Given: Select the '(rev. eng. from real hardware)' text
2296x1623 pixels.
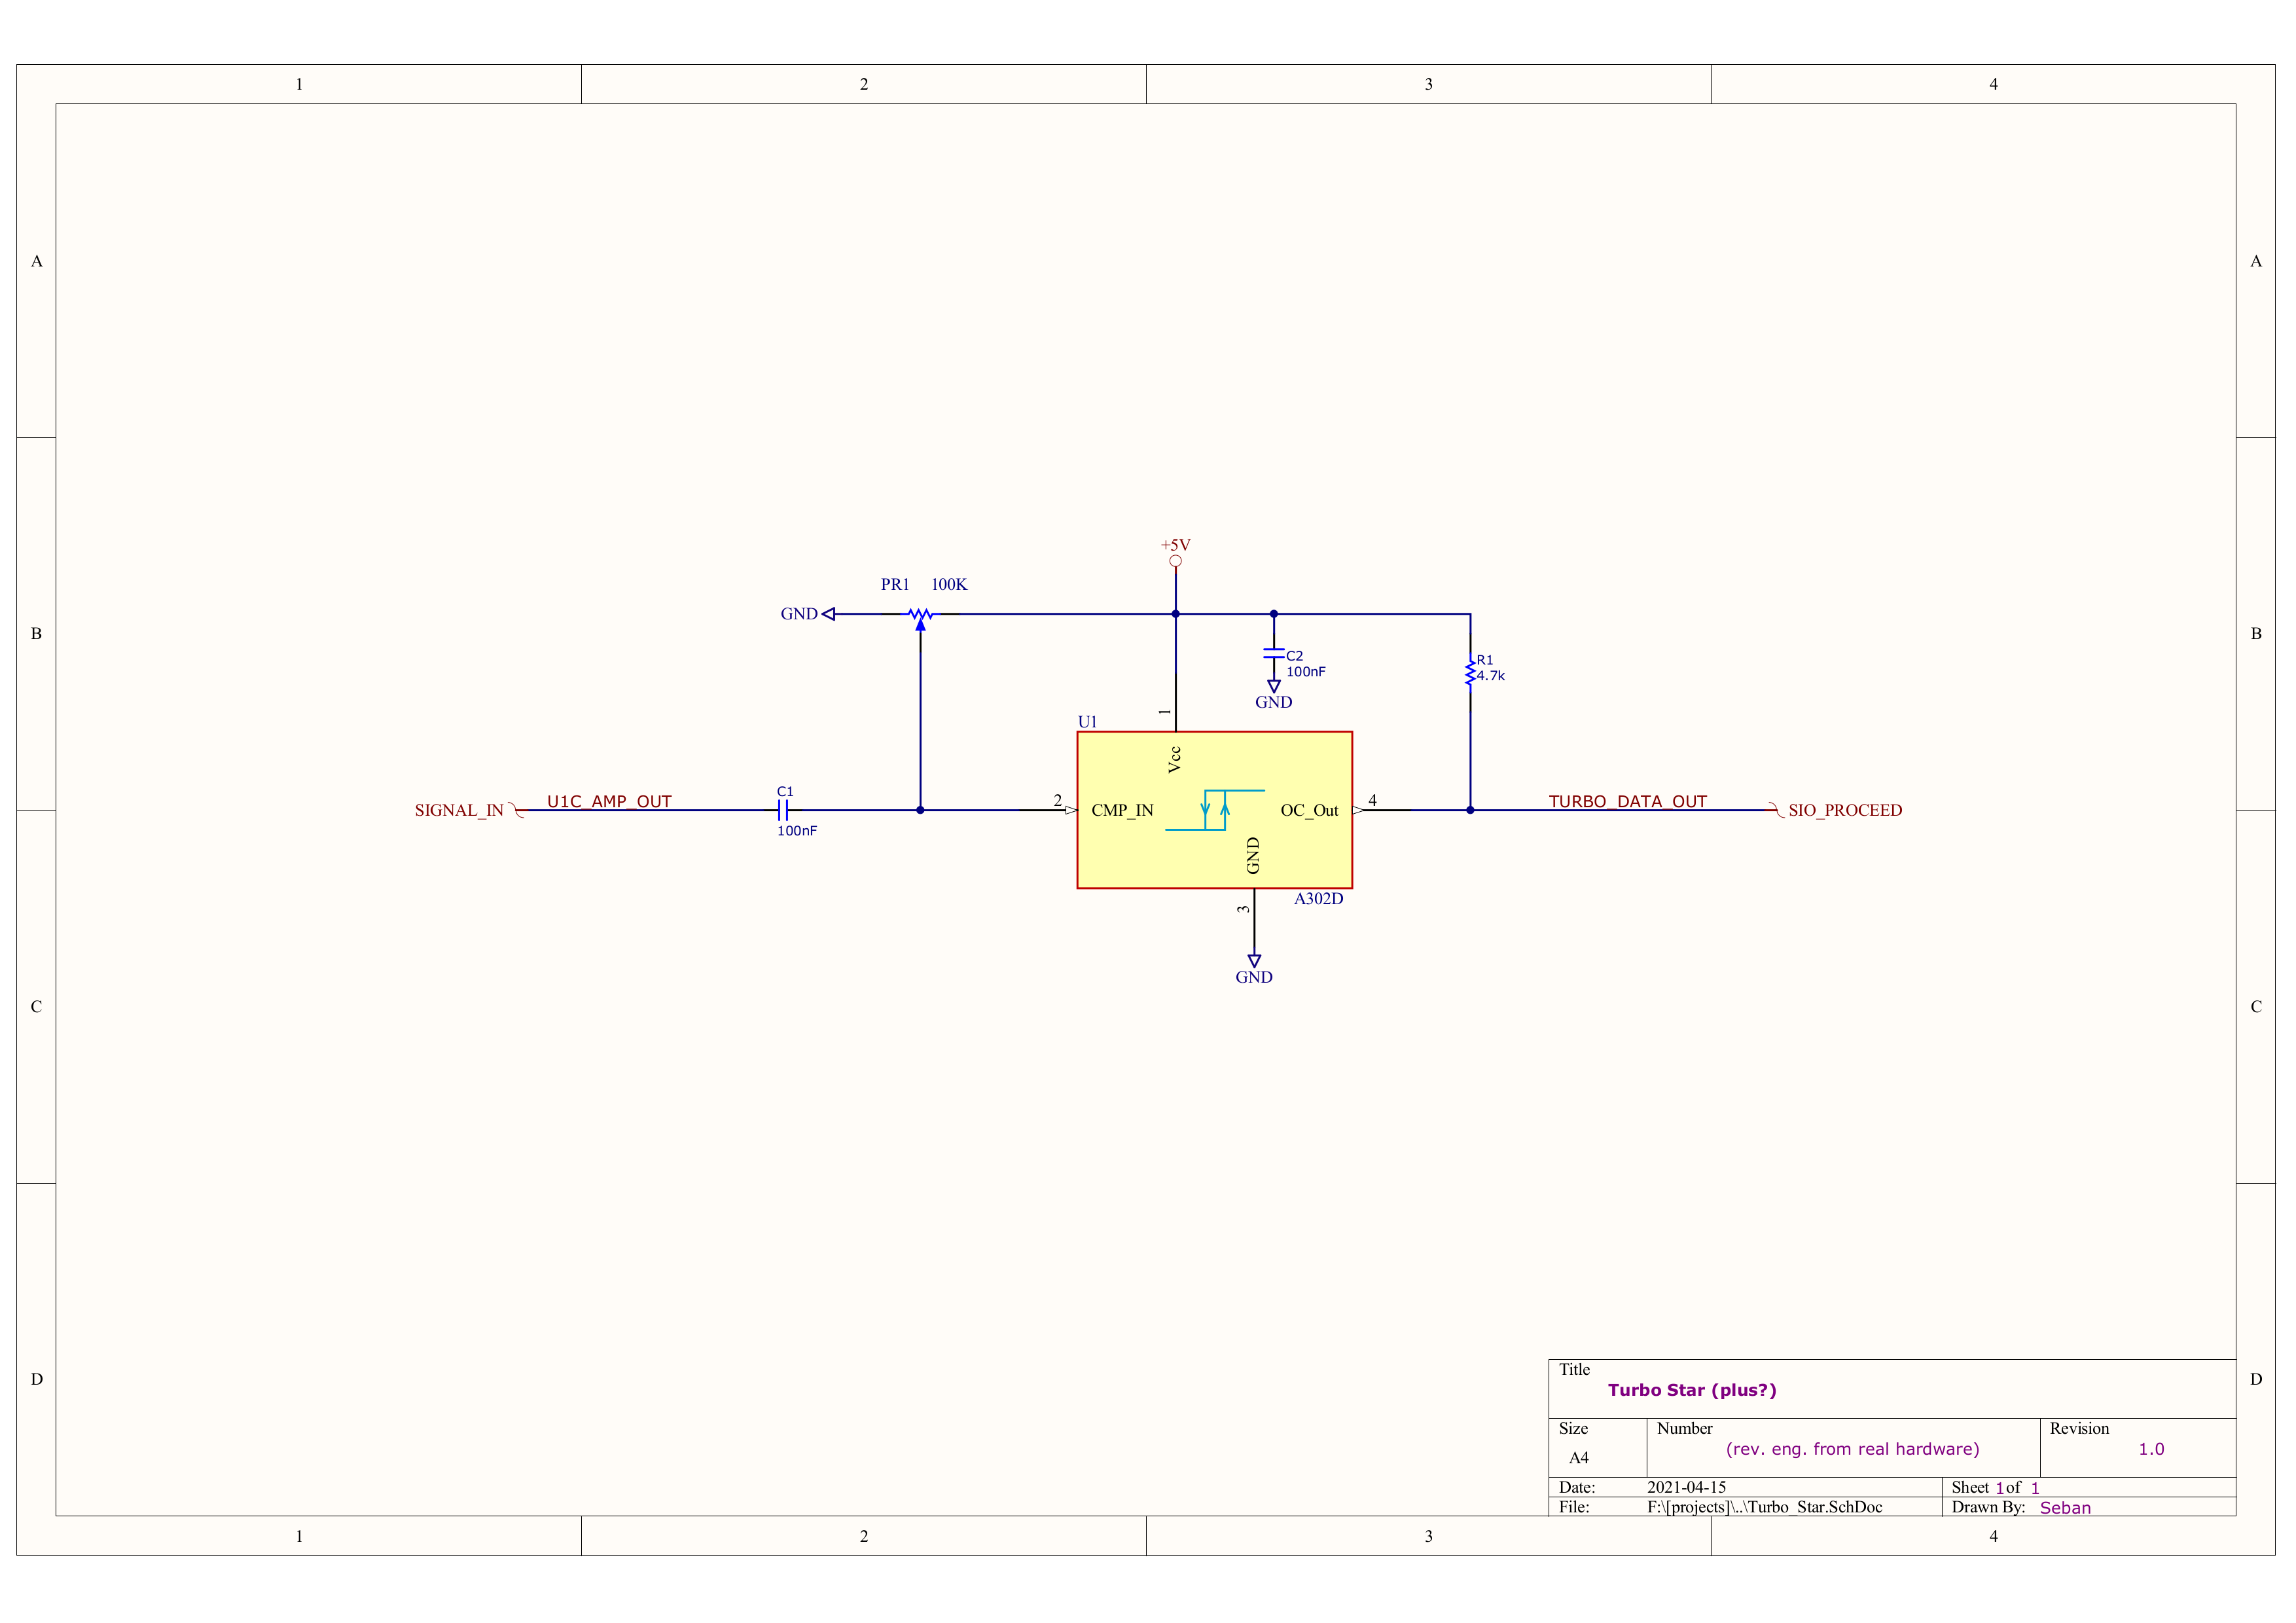Looking at the screenshot, I should (x=1852, y=1449).
